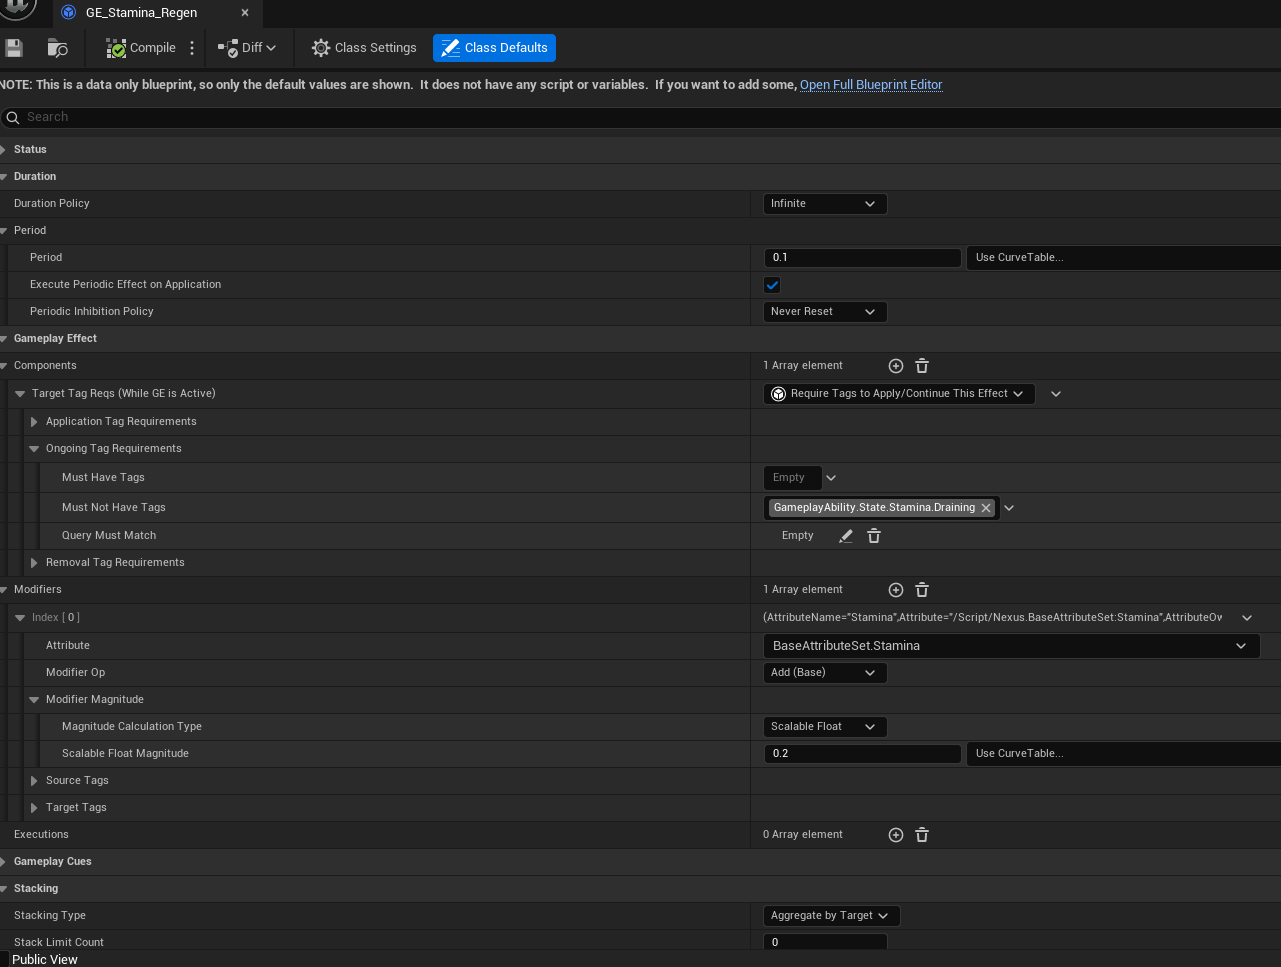Open the Scalable Float Magnitude CurveTable selector
Screen dimensions: 1281x967
1123,753
